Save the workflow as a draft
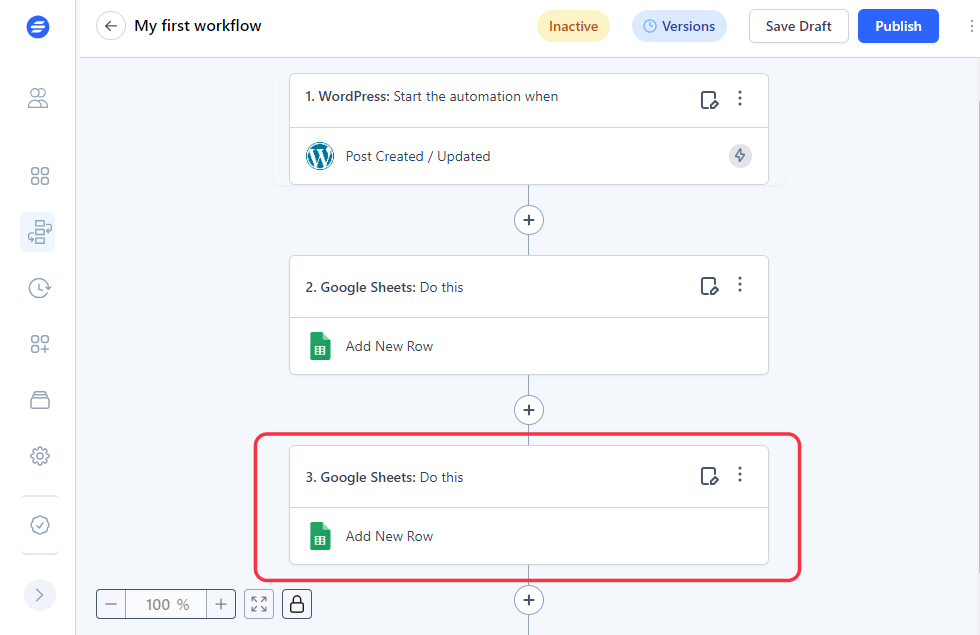The width and height of the screenshot is (980, 635). pos(798,26)
